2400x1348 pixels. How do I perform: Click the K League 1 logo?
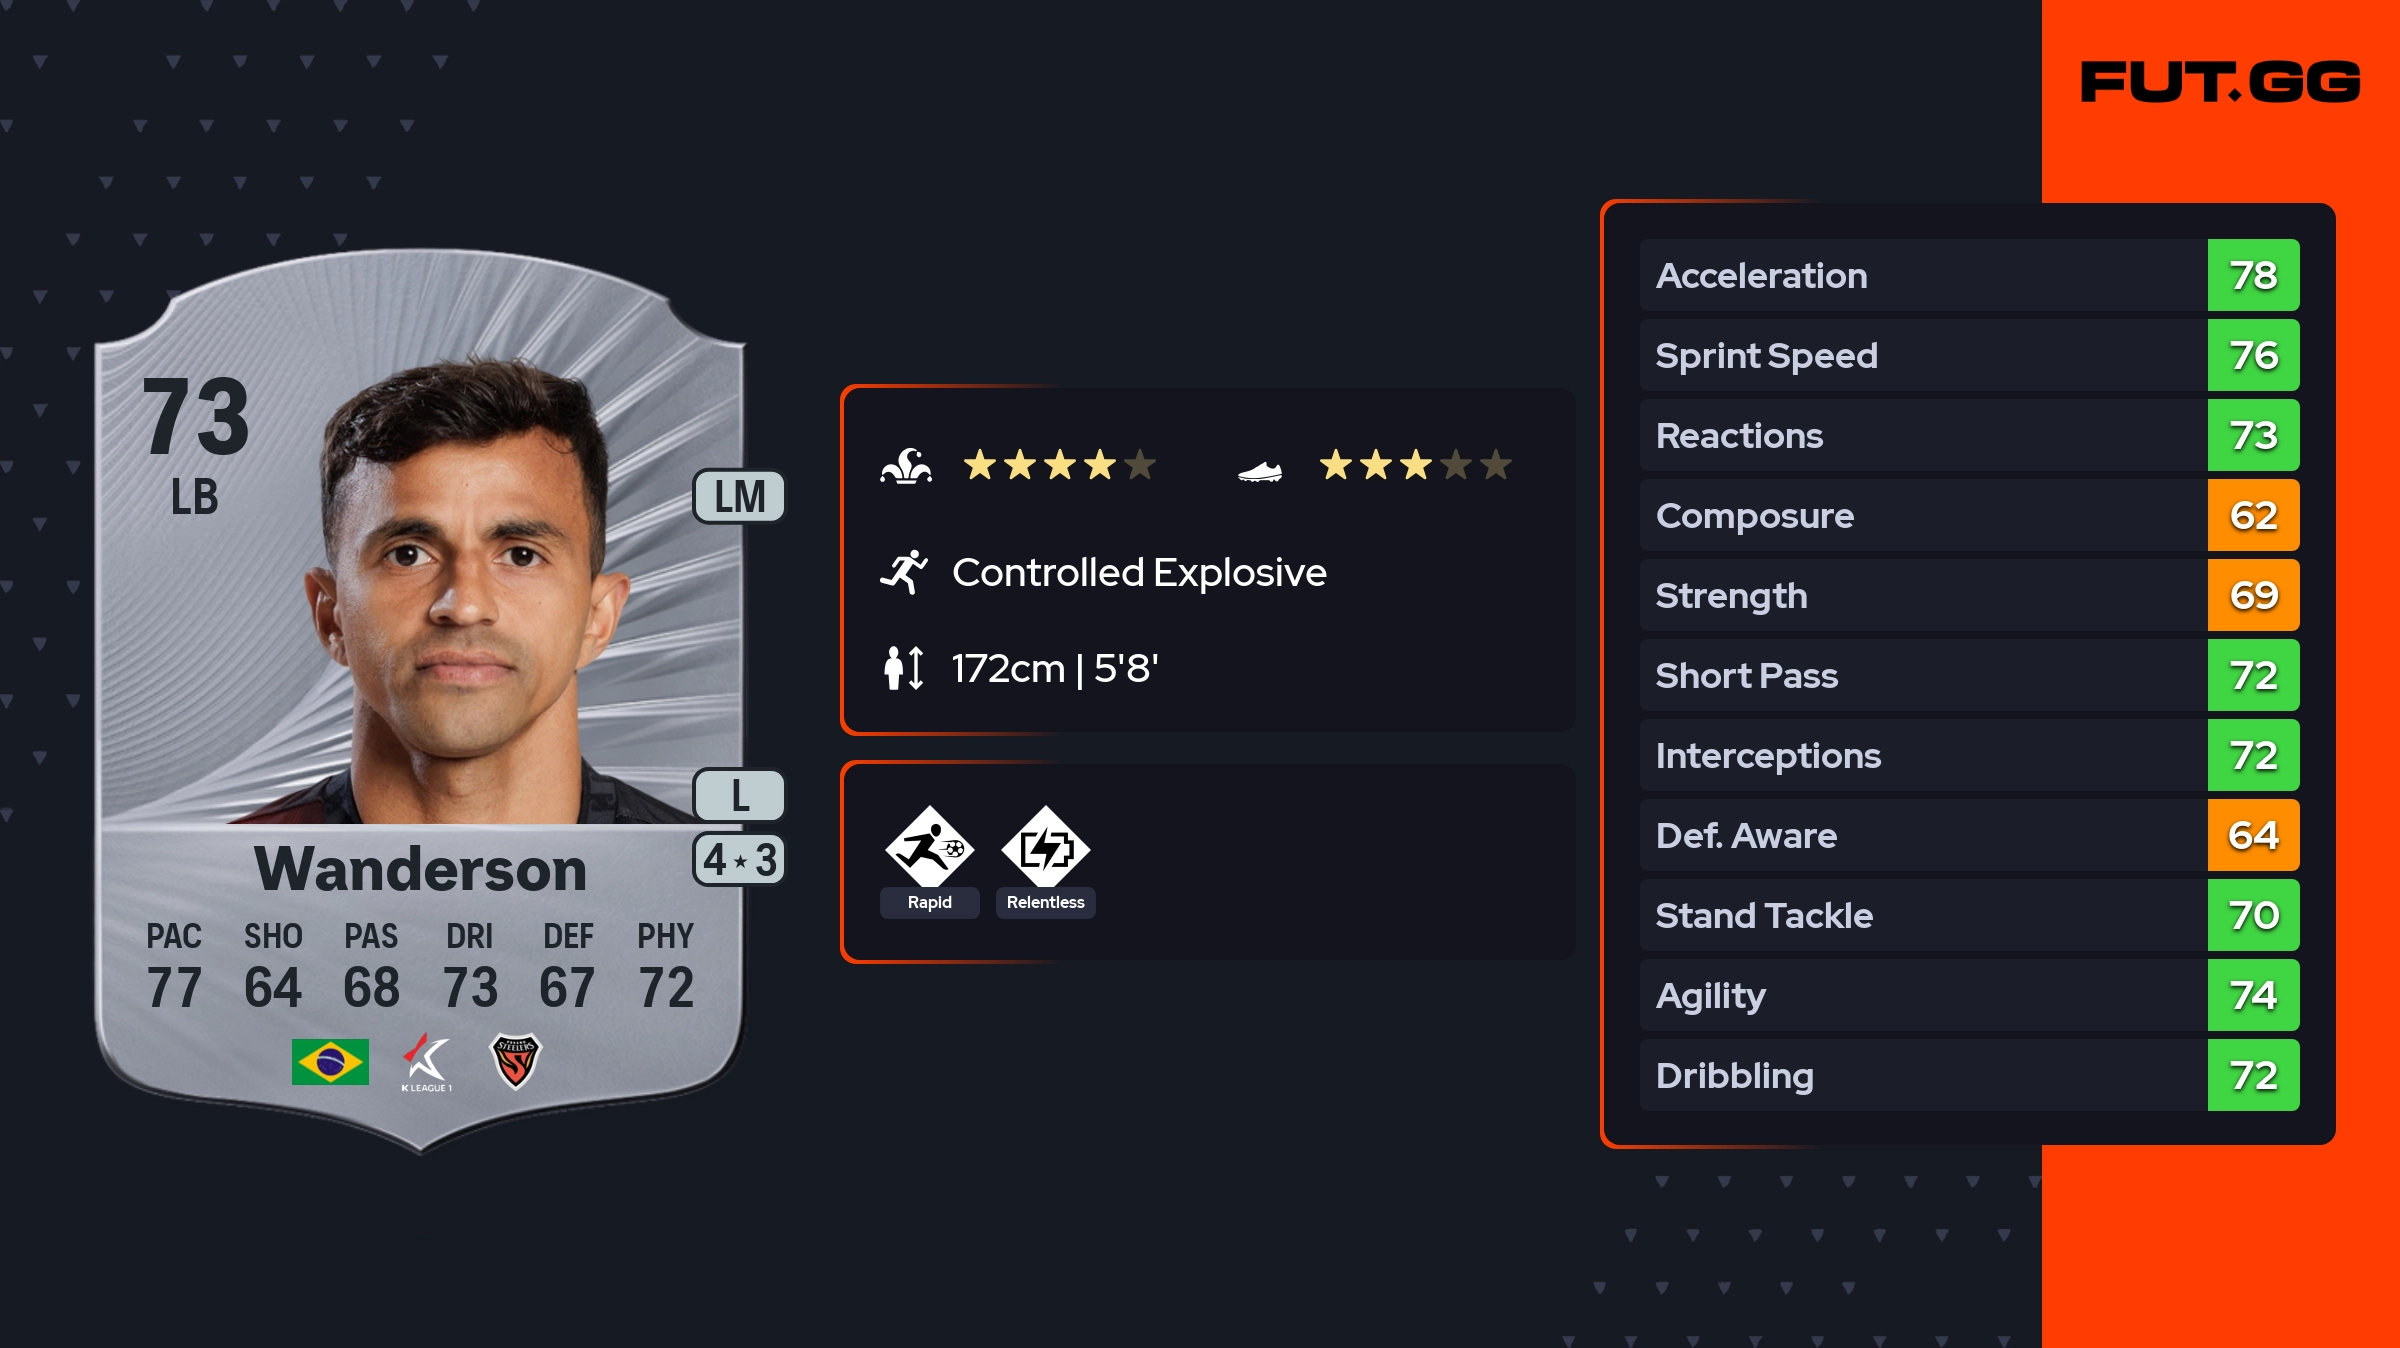[x=427, y=1062]
